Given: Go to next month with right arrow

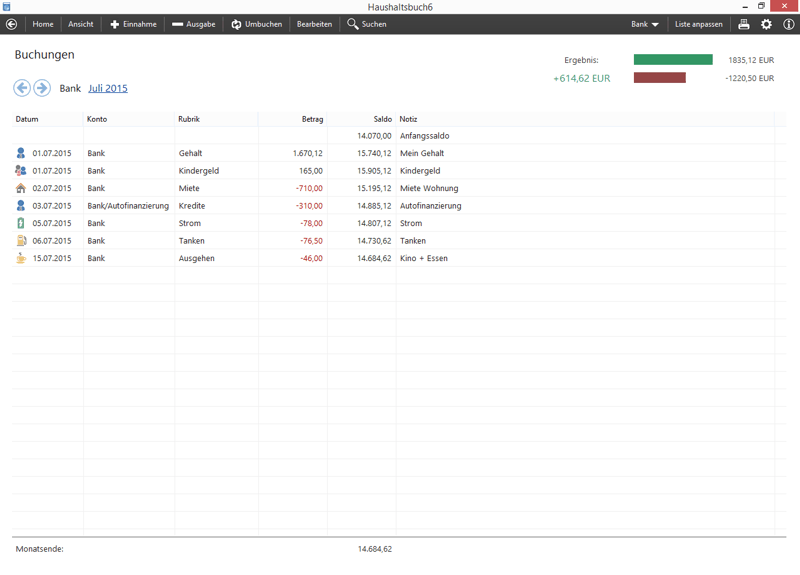Looking at the screenshot, I should click(x=42, y=88).
